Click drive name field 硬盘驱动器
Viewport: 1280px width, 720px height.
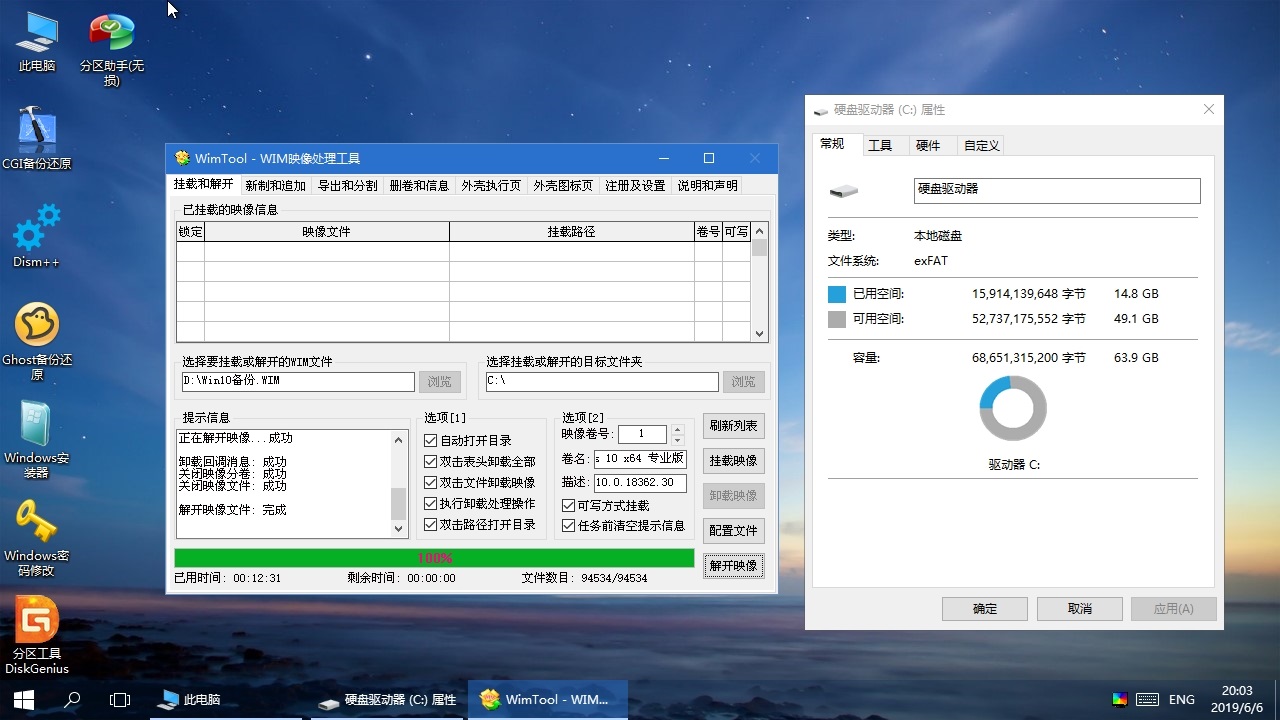click(x=1057, y=191)
